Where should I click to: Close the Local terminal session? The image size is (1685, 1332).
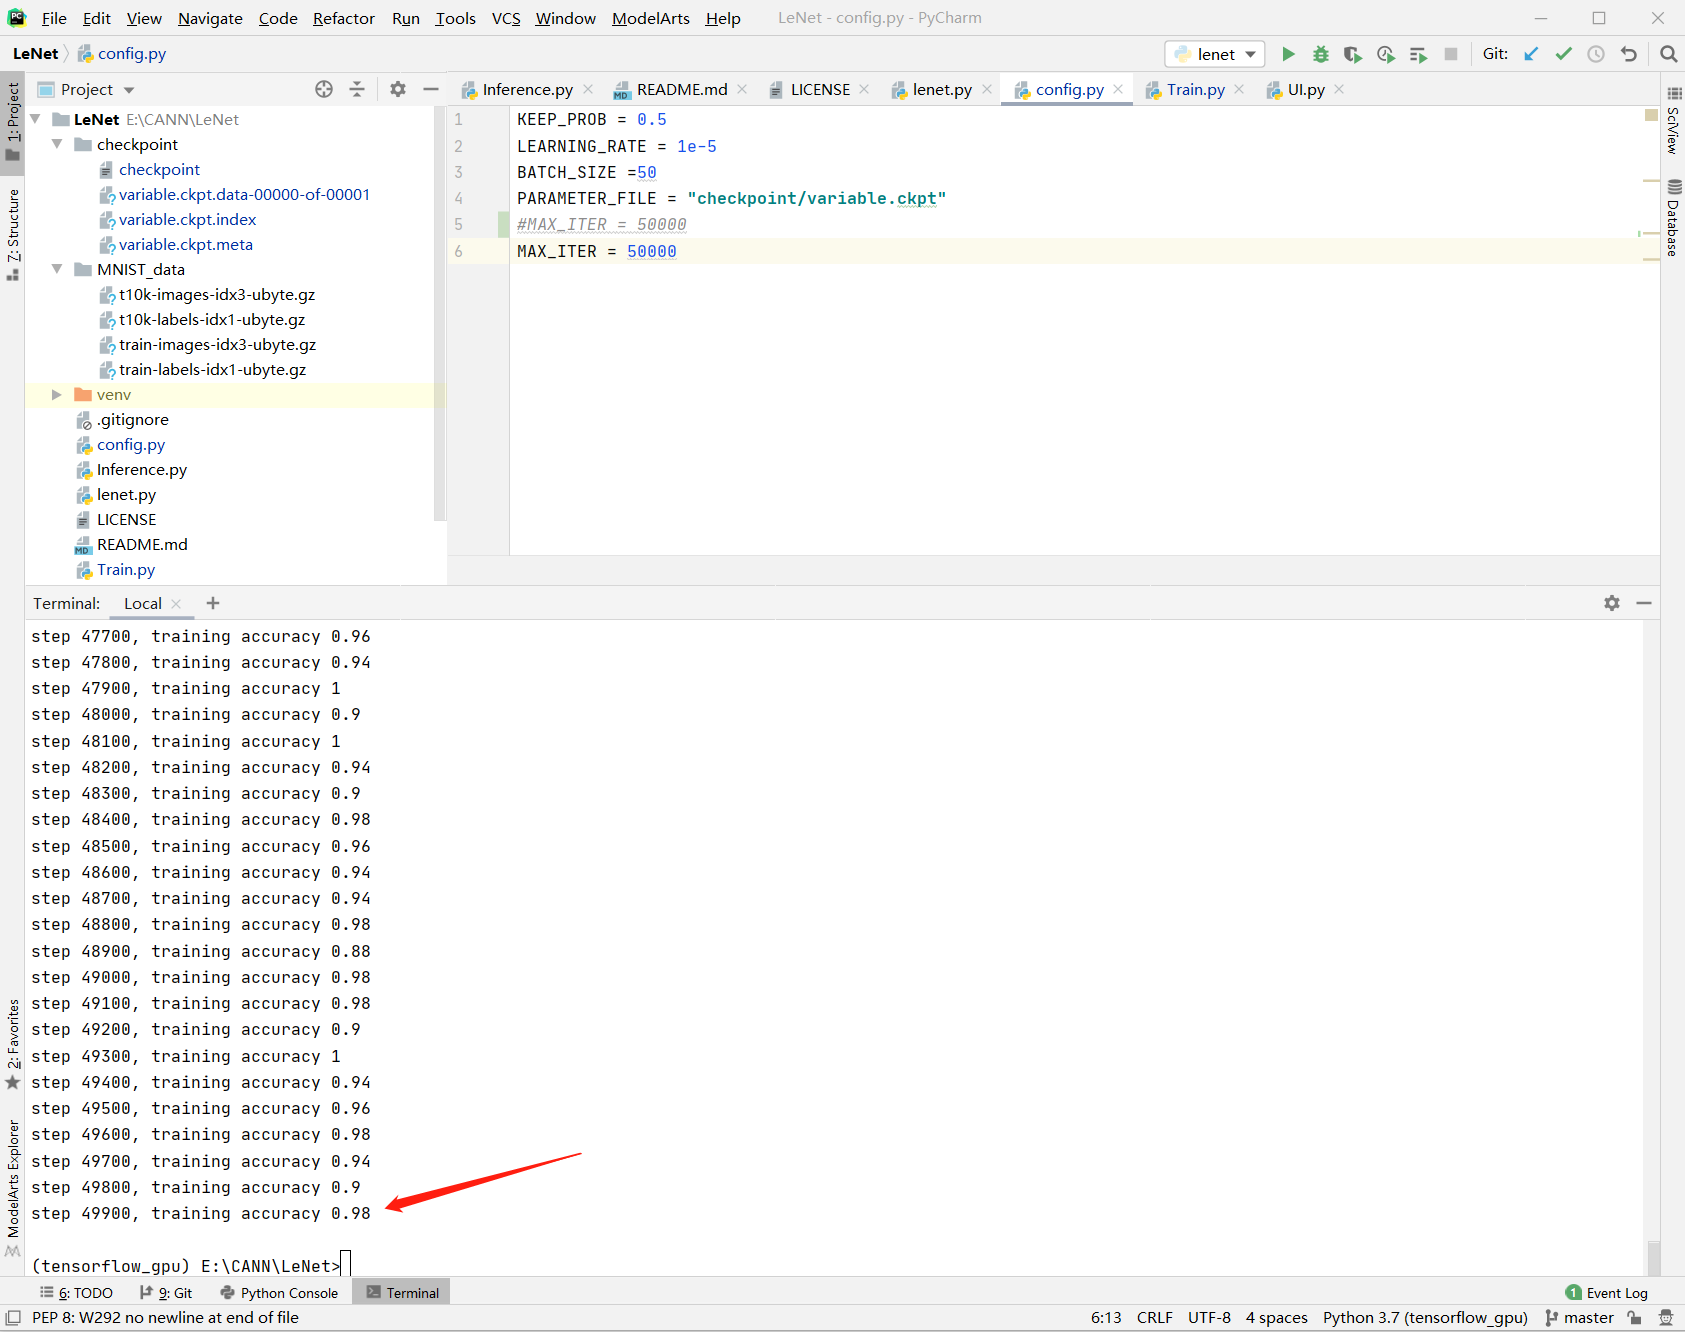(177, 603)
